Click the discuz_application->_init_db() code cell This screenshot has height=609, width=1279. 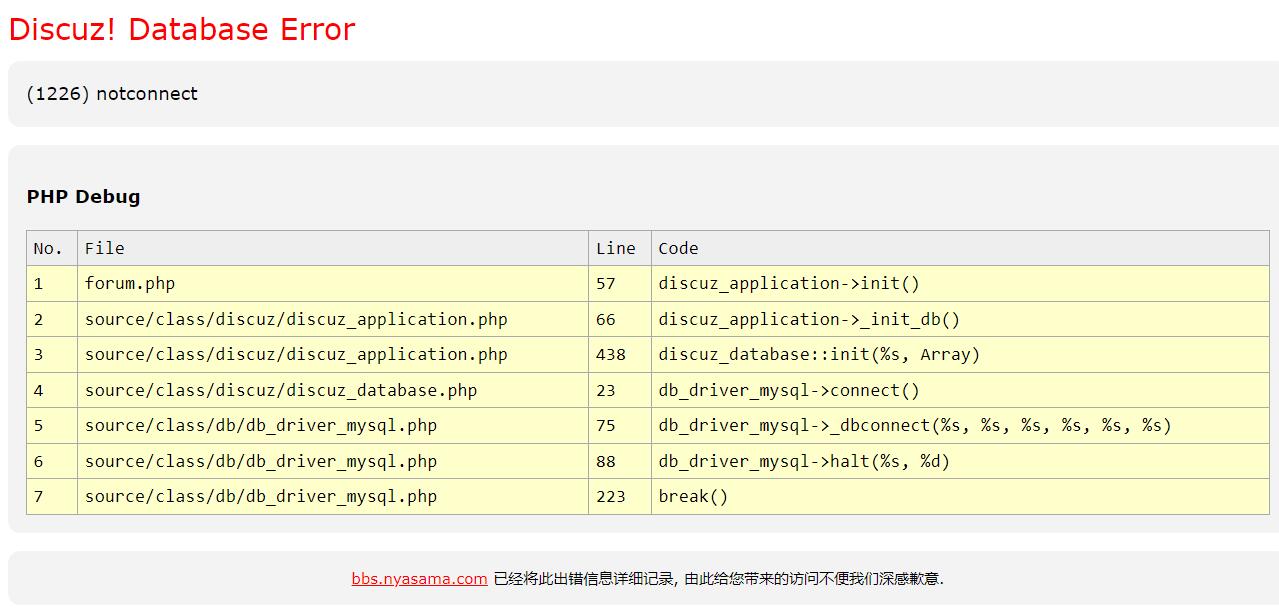(808, 320)
